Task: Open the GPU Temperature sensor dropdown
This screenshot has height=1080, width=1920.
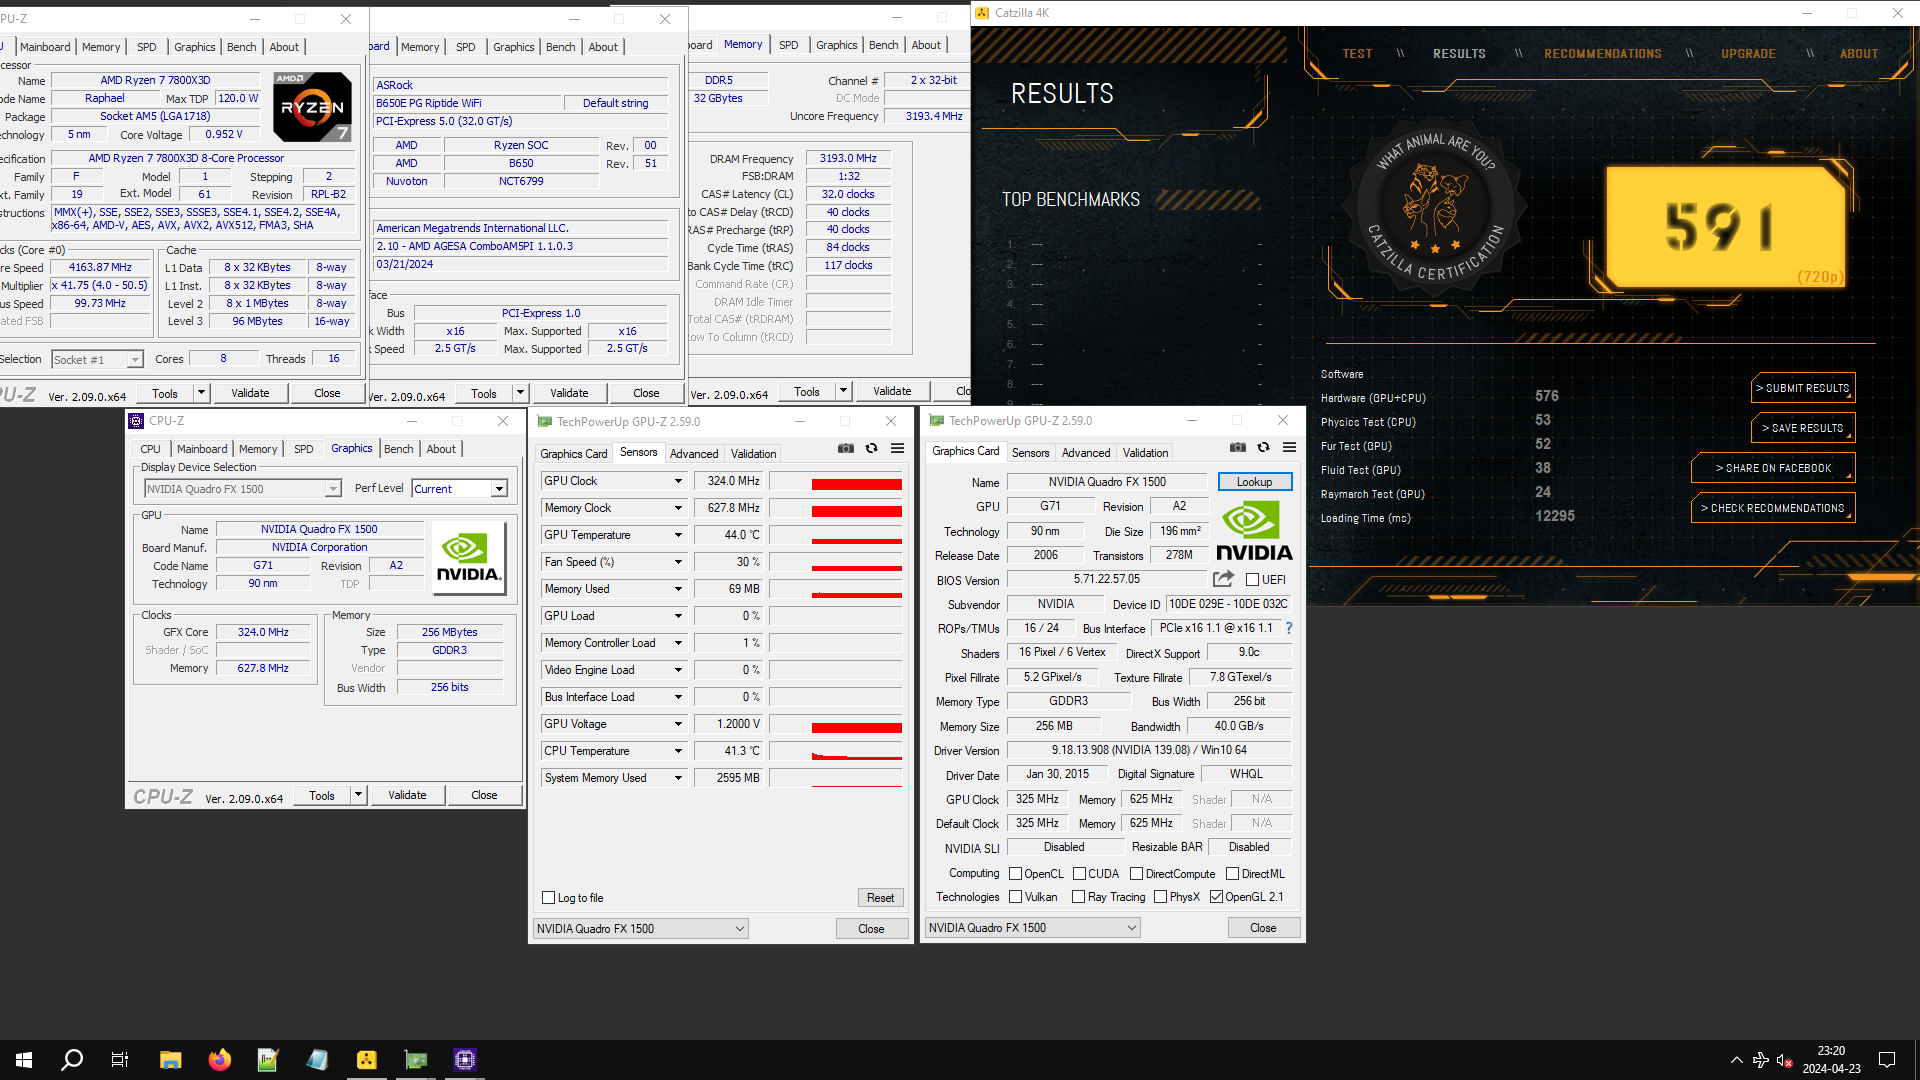Action: point(678,535)
